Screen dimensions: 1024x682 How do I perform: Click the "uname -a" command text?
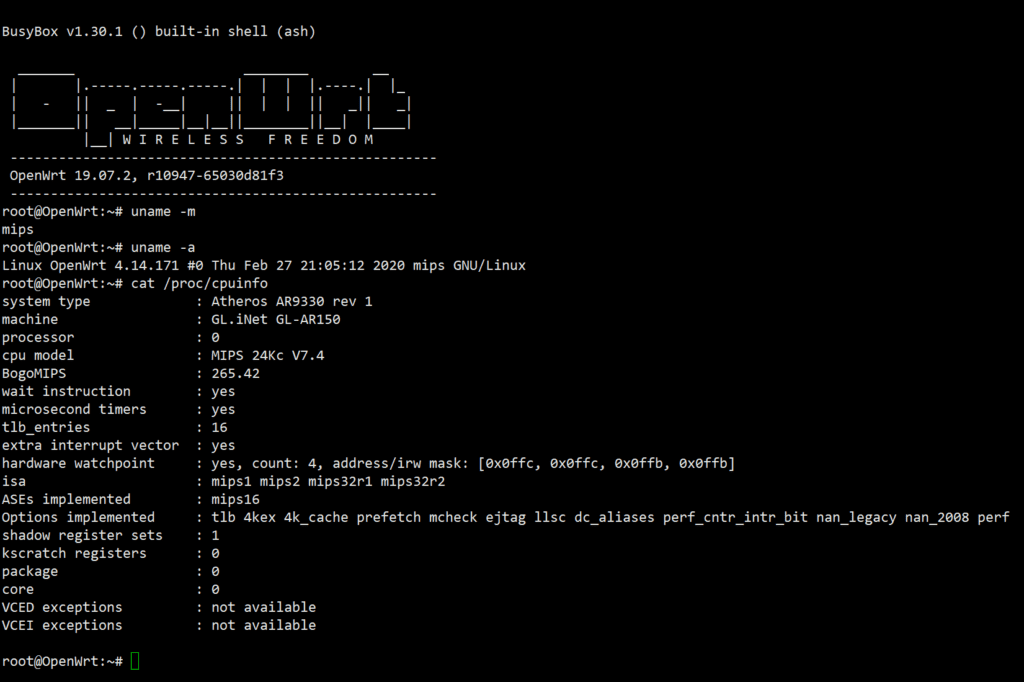[163, 247]
